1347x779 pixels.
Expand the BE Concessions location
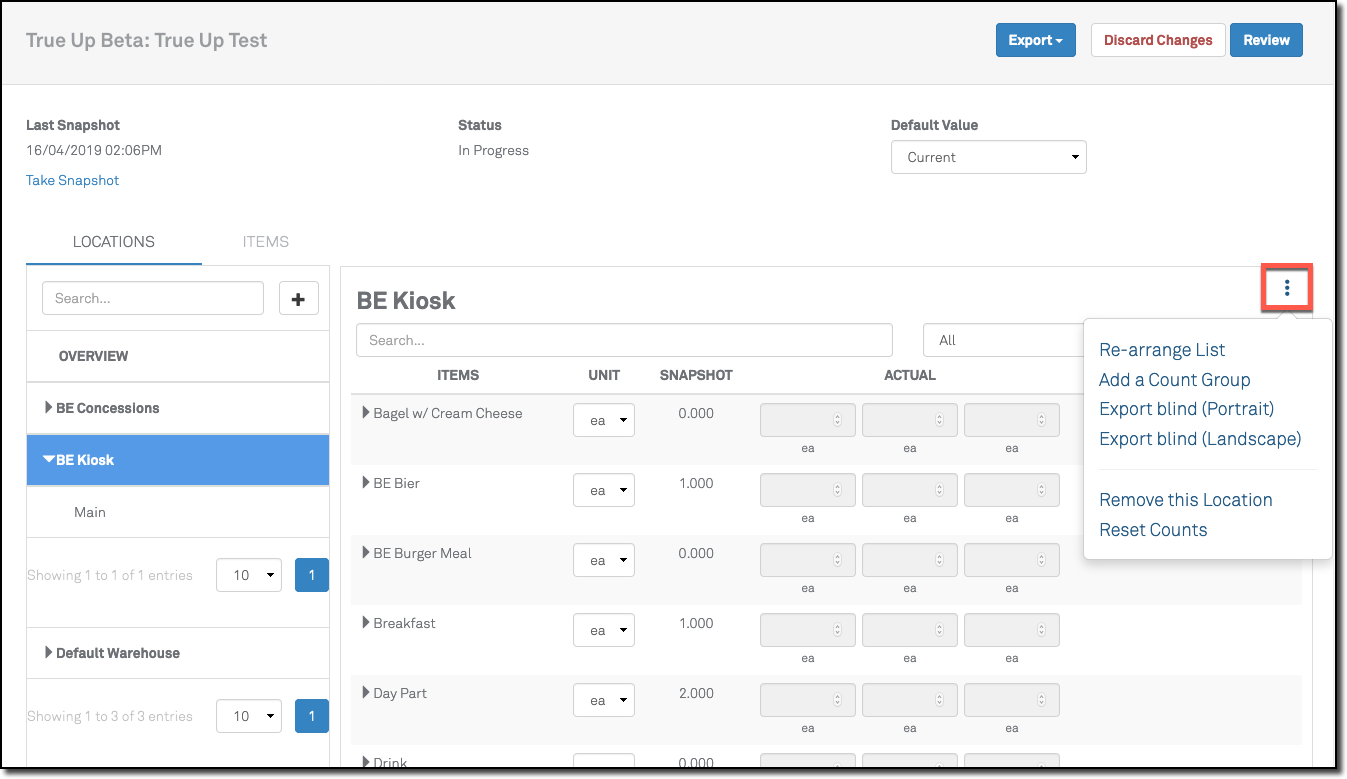49,408
